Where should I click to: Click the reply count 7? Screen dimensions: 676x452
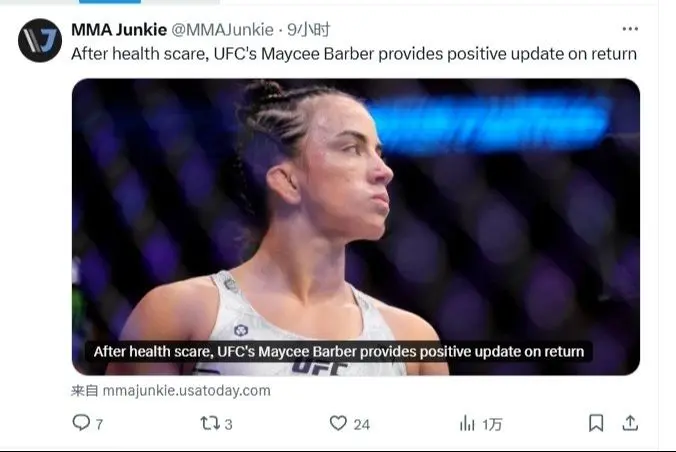pos(99,424)
